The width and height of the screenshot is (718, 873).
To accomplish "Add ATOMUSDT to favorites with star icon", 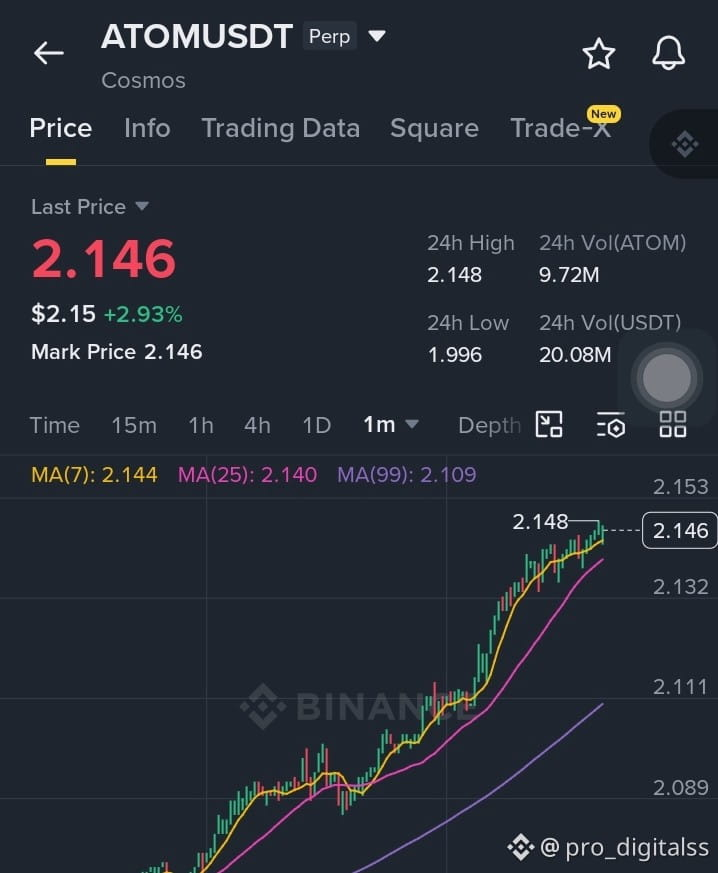I will click(598, 53).
